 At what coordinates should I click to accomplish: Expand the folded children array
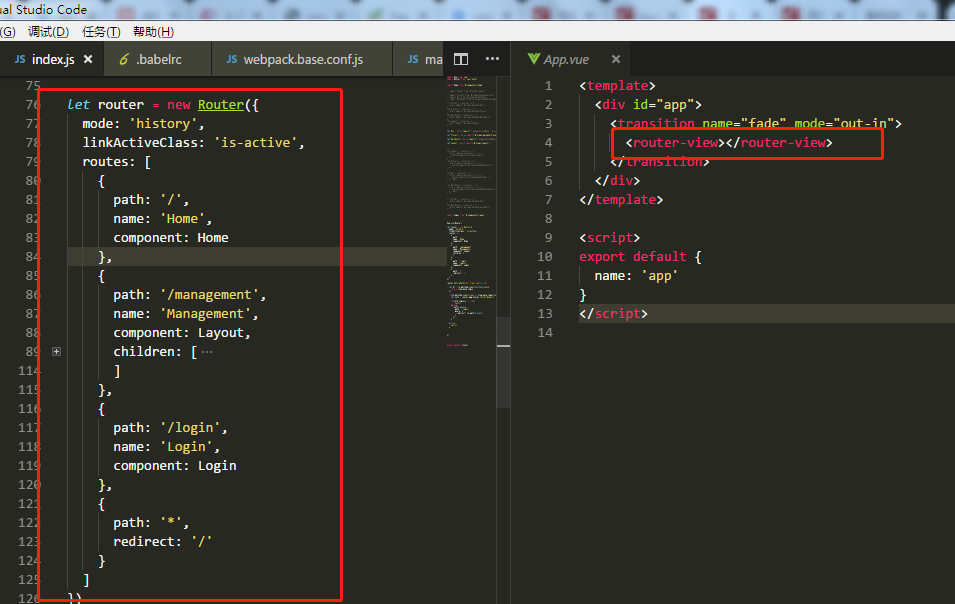click(x=56, y=351)
